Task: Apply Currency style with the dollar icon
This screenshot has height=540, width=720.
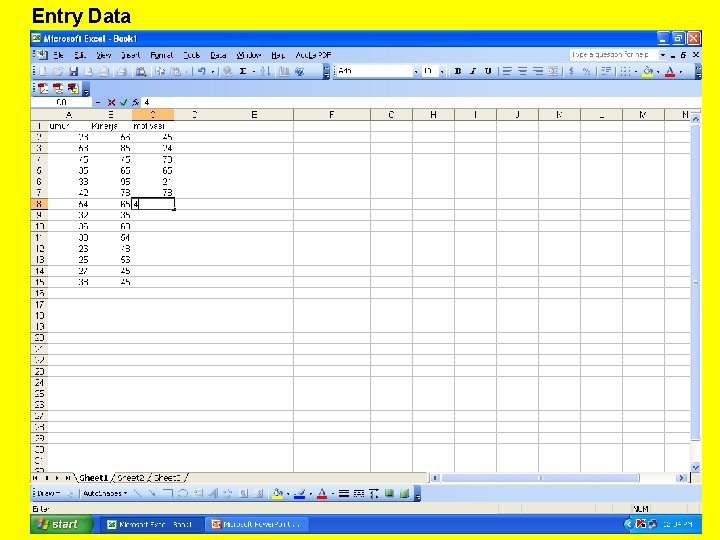Action: (x=572, y=72)
